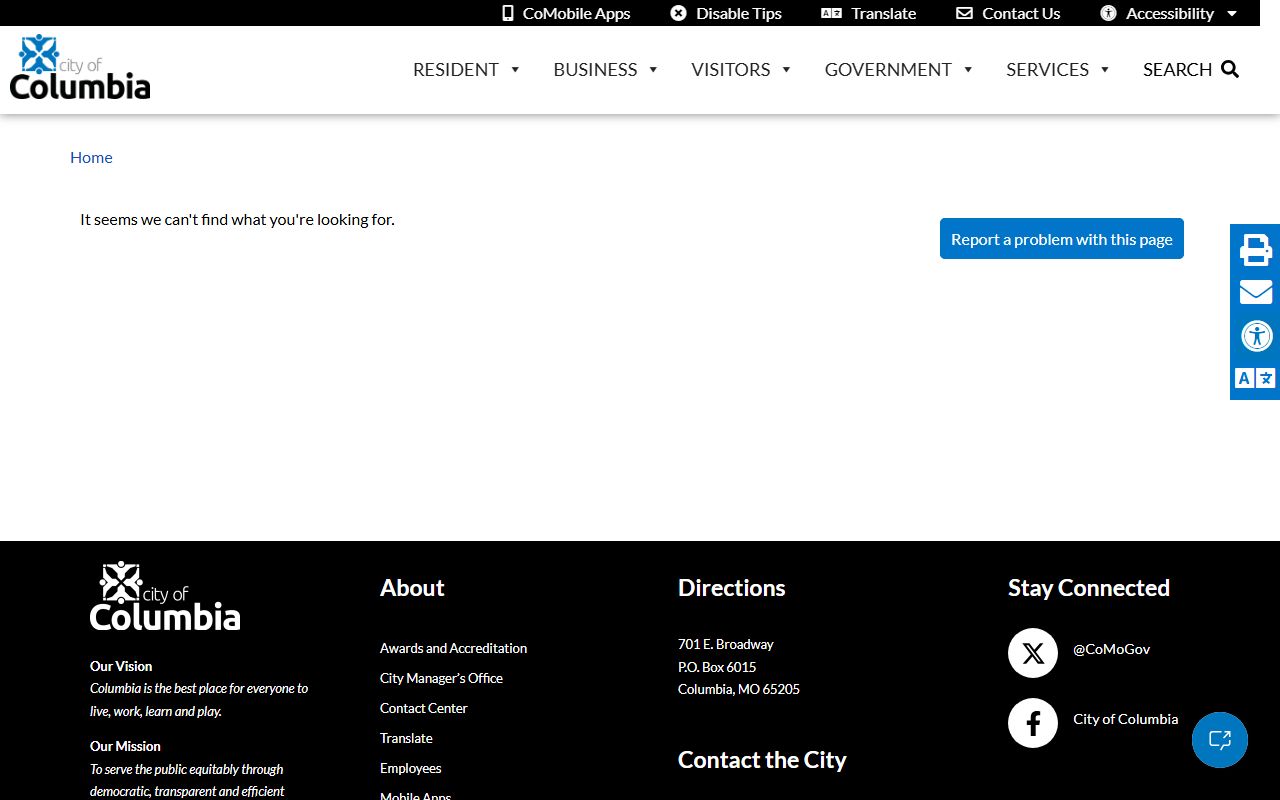Click the Accessibility text in top bar

tap(1170, 13)
